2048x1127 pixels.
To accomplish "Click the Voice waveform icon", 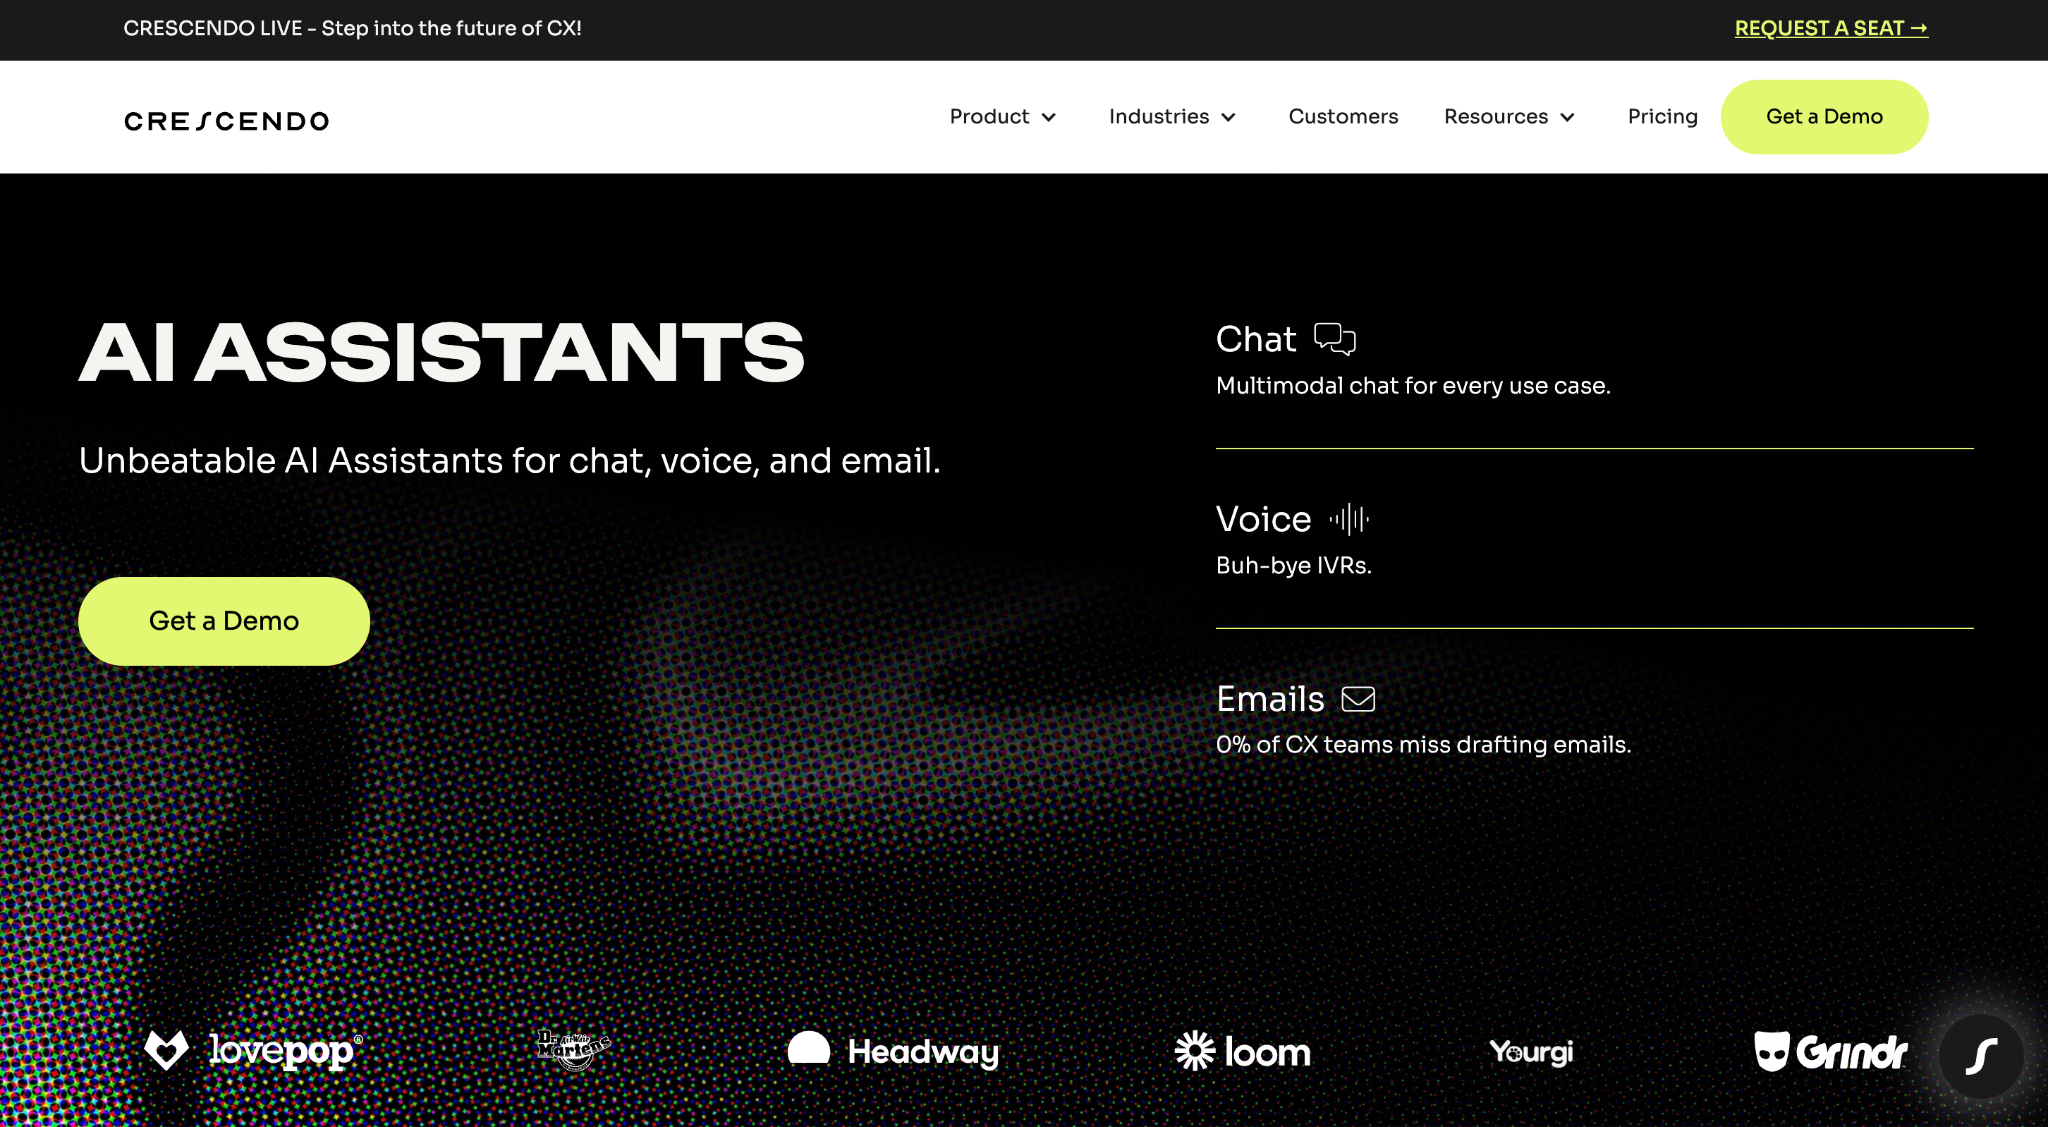I will [1349, 519].
